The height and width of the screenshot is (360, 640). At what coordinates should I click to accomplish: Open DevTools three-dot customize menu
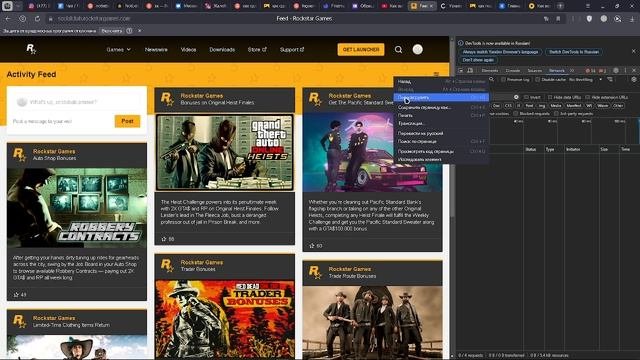tap(625, 70)
